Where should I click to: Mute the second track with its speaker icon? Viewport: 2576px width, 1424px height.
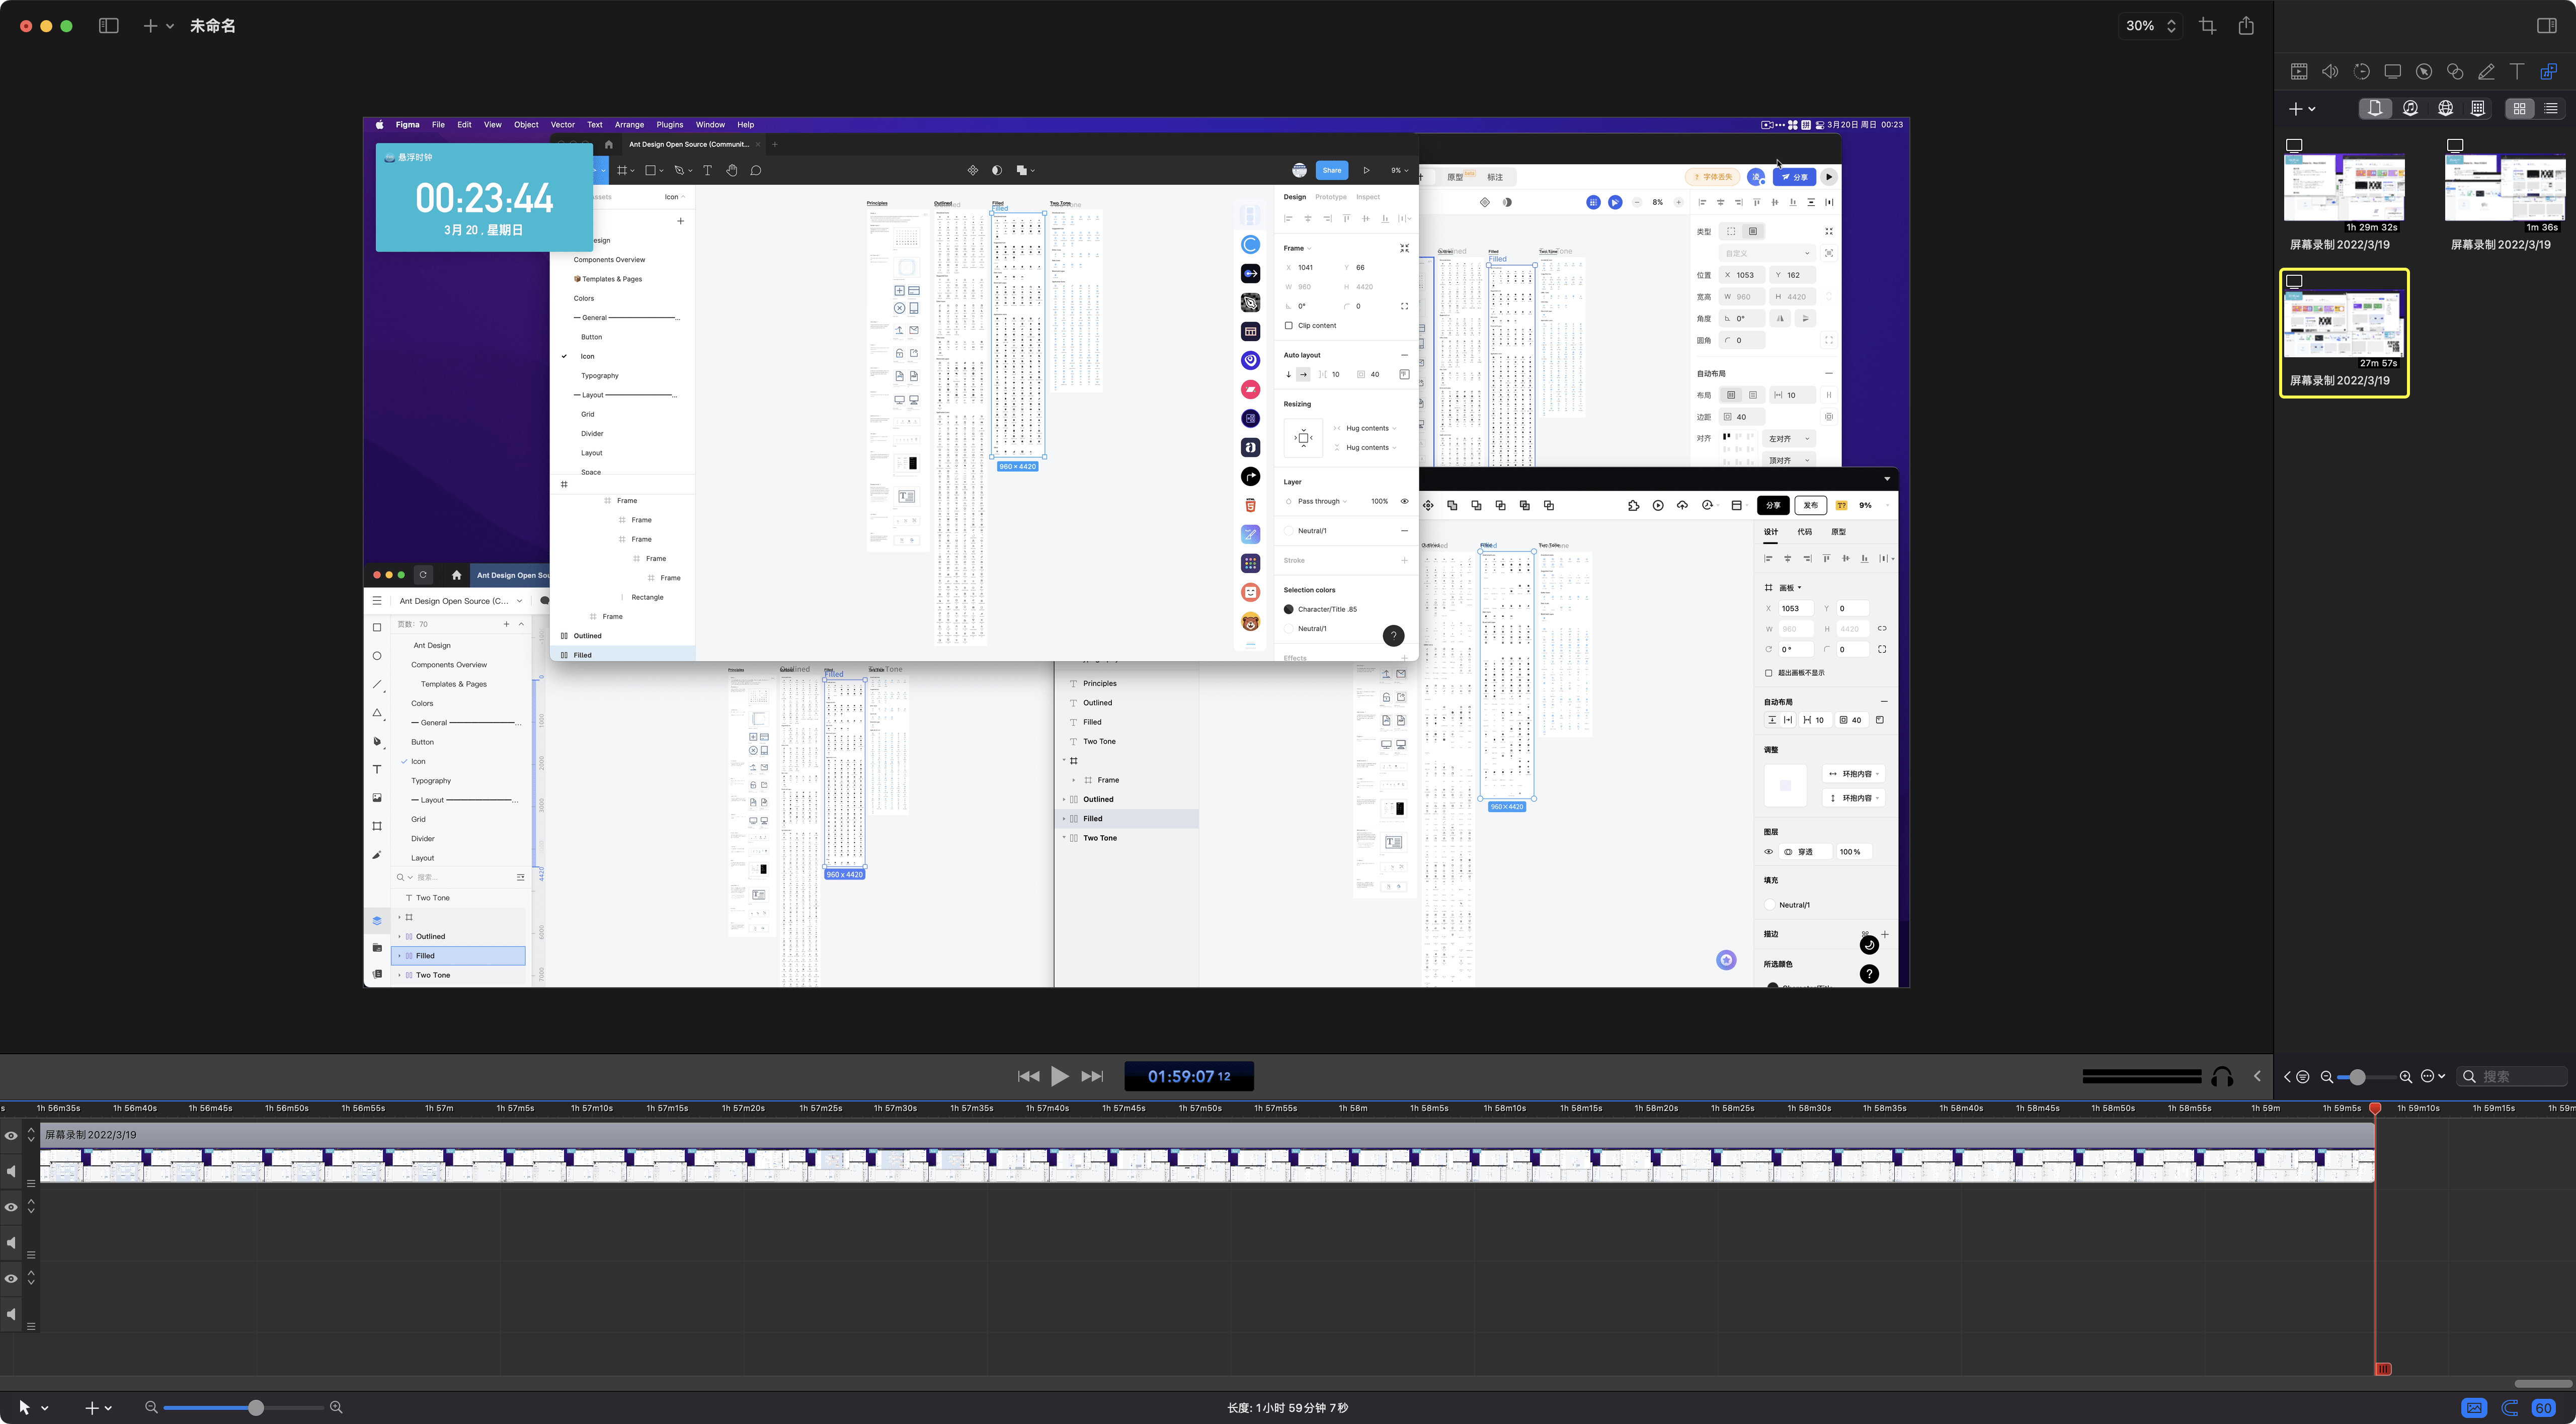pyautogui.click(x=11, y=1242)
